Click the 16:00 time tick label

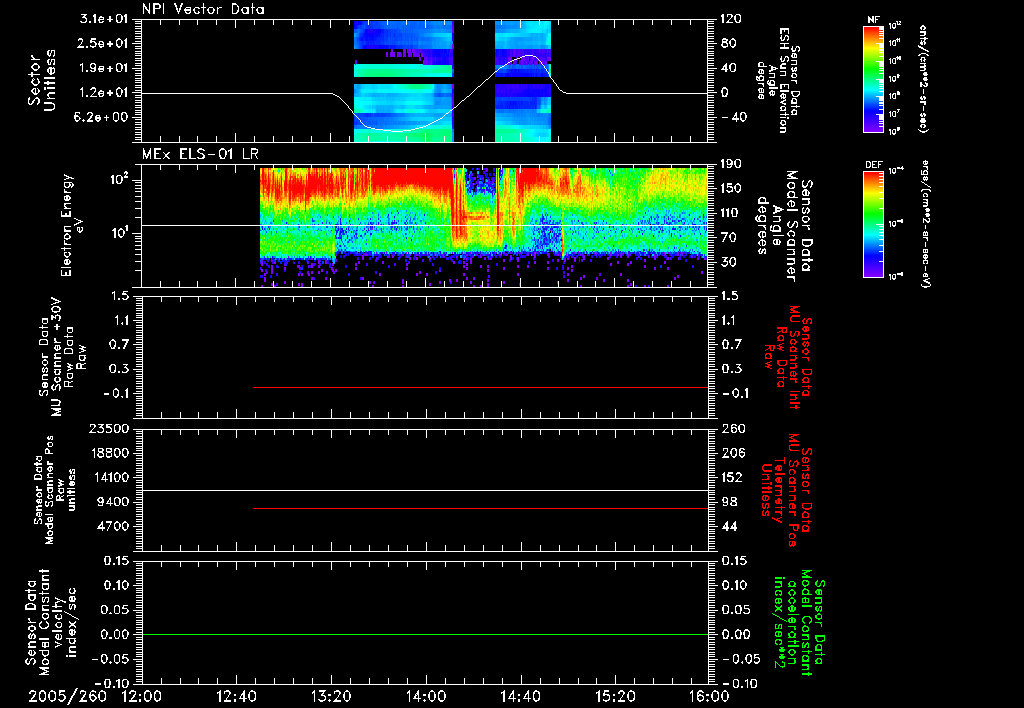pos(709,696)
